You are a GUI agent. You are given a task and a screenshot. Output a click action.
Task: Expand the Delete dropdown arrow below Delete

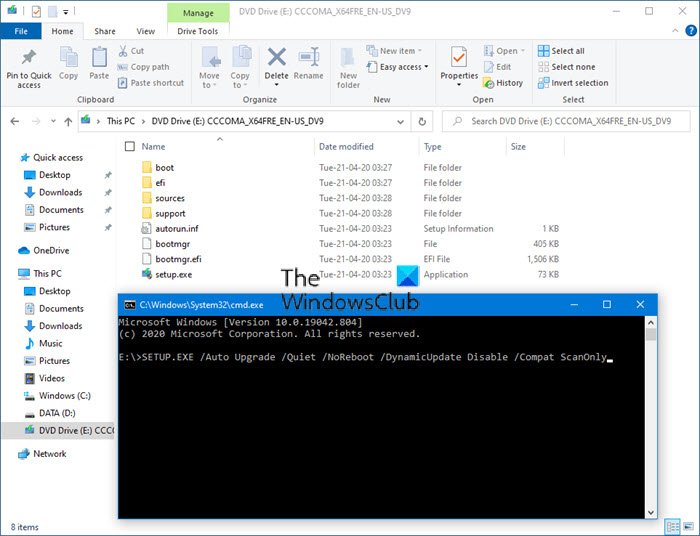click(x=276, y=85)
